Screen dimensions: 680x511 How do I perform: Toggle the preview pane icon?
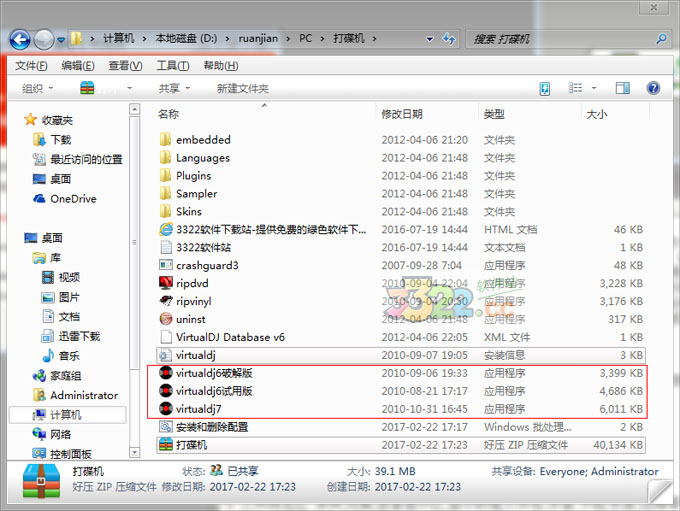[623, 88]
